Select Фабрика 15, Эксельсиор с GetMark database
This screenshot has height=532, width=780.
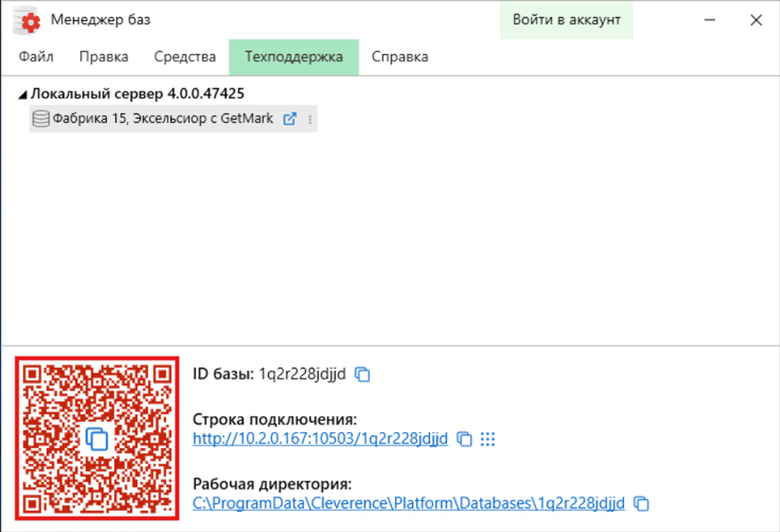tap(173, 118)
